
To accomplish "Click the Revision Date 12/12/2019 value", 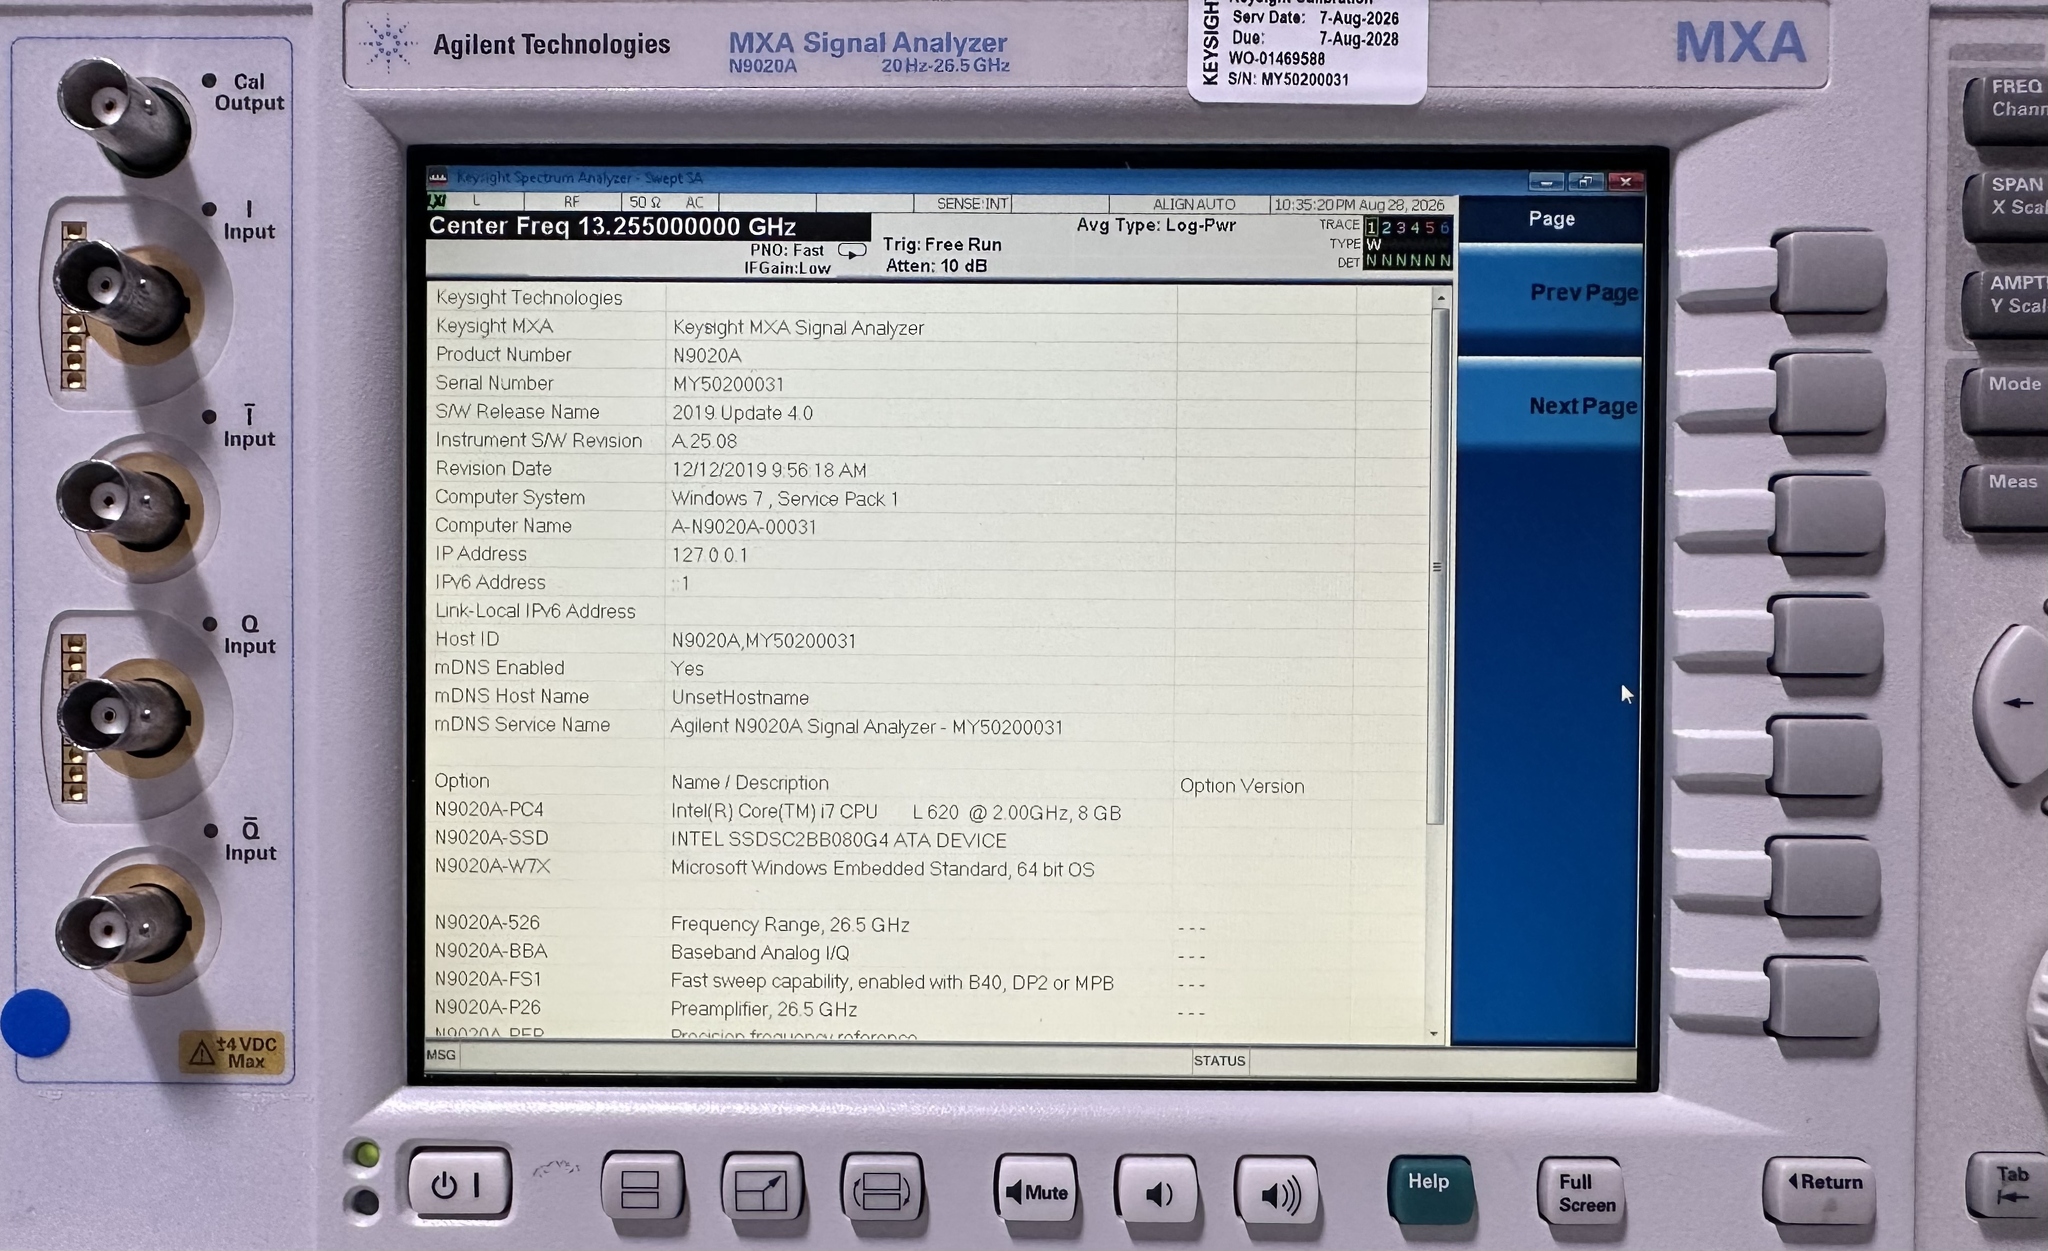I will [x=769, y=470].
